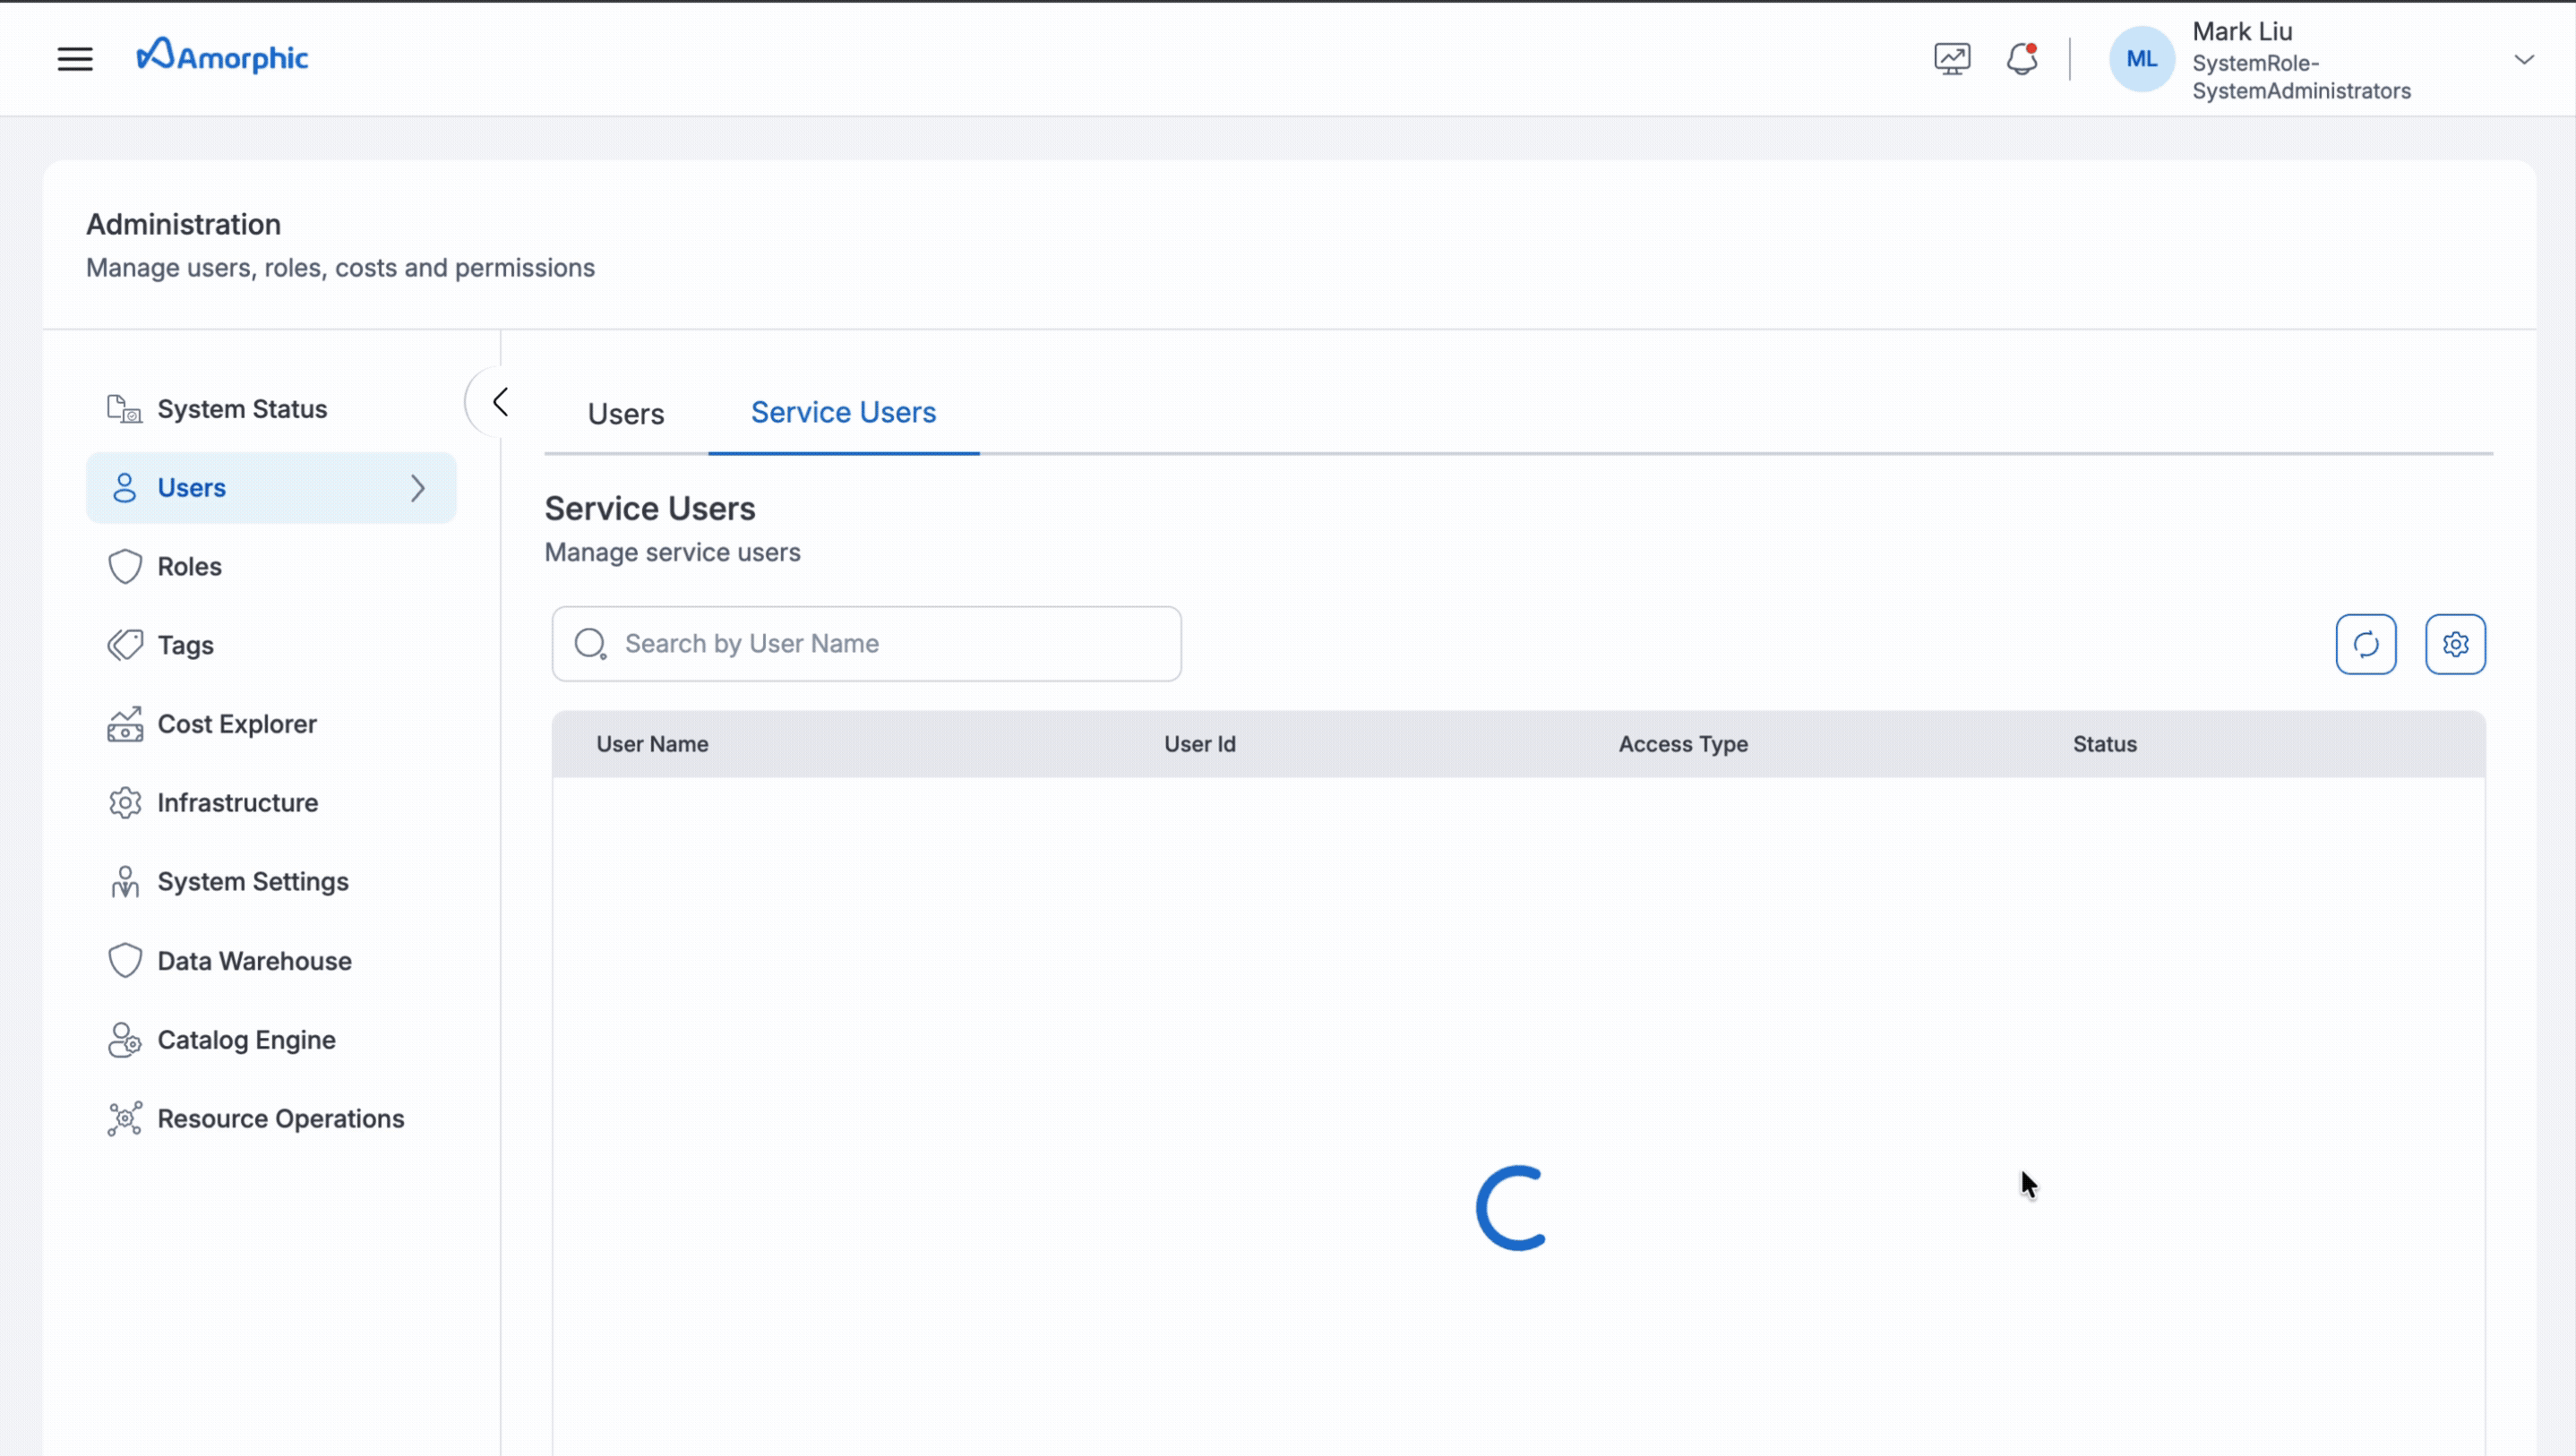Navigate to Resource Operations
The height and width of the screenshot is (1456, 2576).
(x=280, y=1118)
